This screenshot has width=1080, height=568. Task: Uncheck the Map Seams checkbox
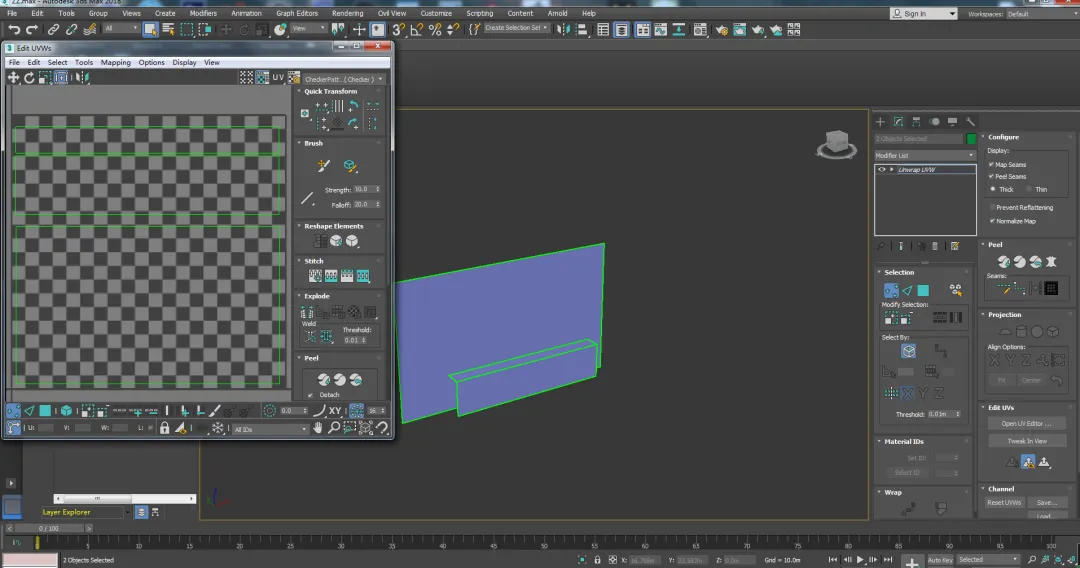click(x=991, y=164)
